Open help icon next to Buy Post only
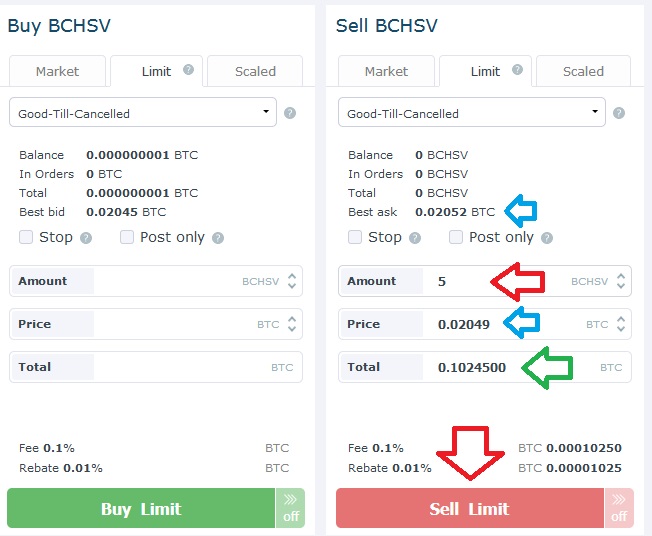Image resolution: width=652 pixels, height=536 pixels. (x=218, y=238)
